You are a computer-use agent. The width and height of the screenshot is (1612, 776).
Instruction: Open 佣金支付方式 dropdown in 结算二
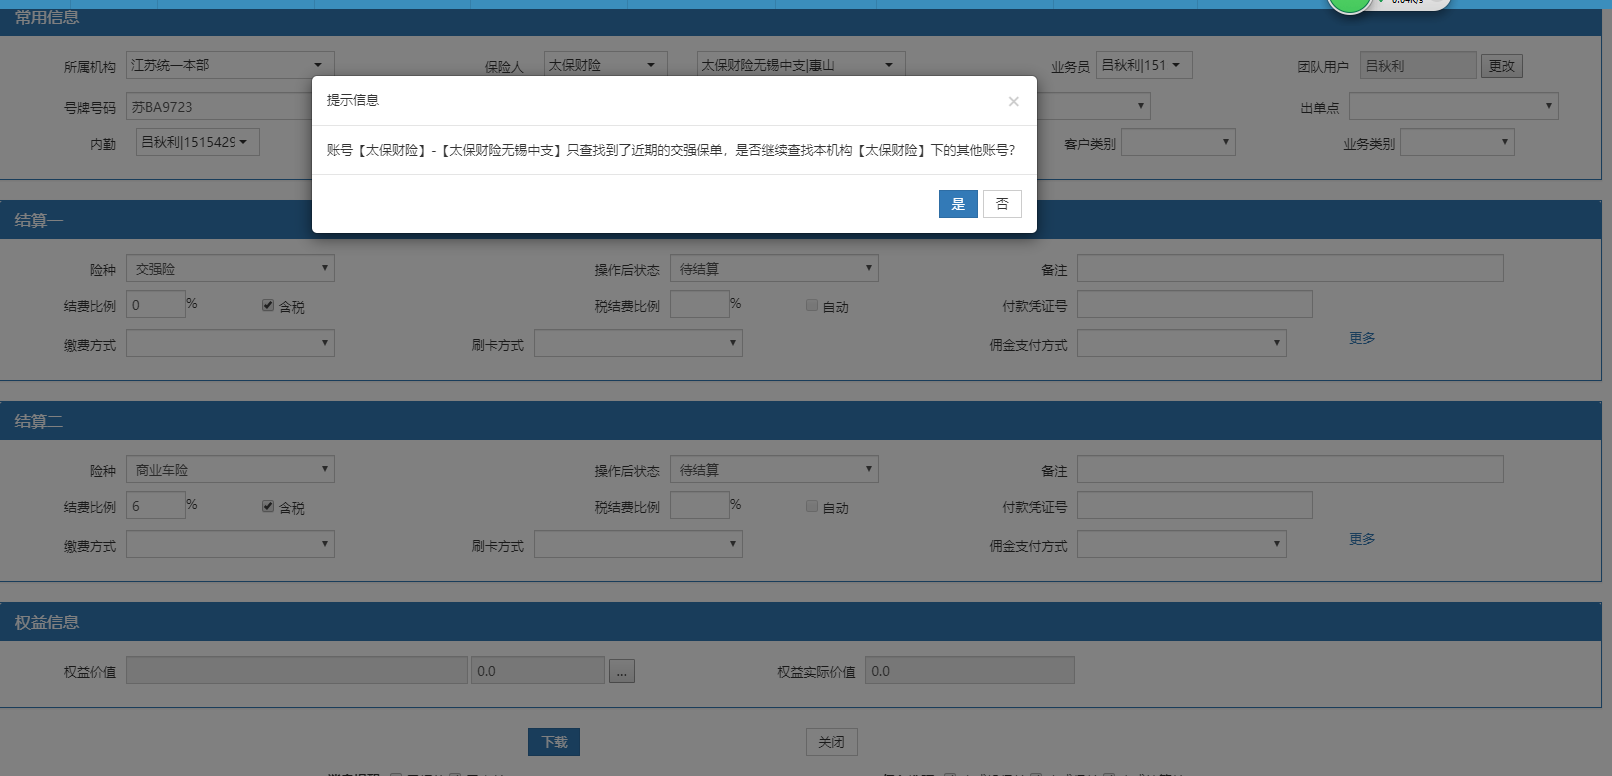click(x=1182, y=544)
